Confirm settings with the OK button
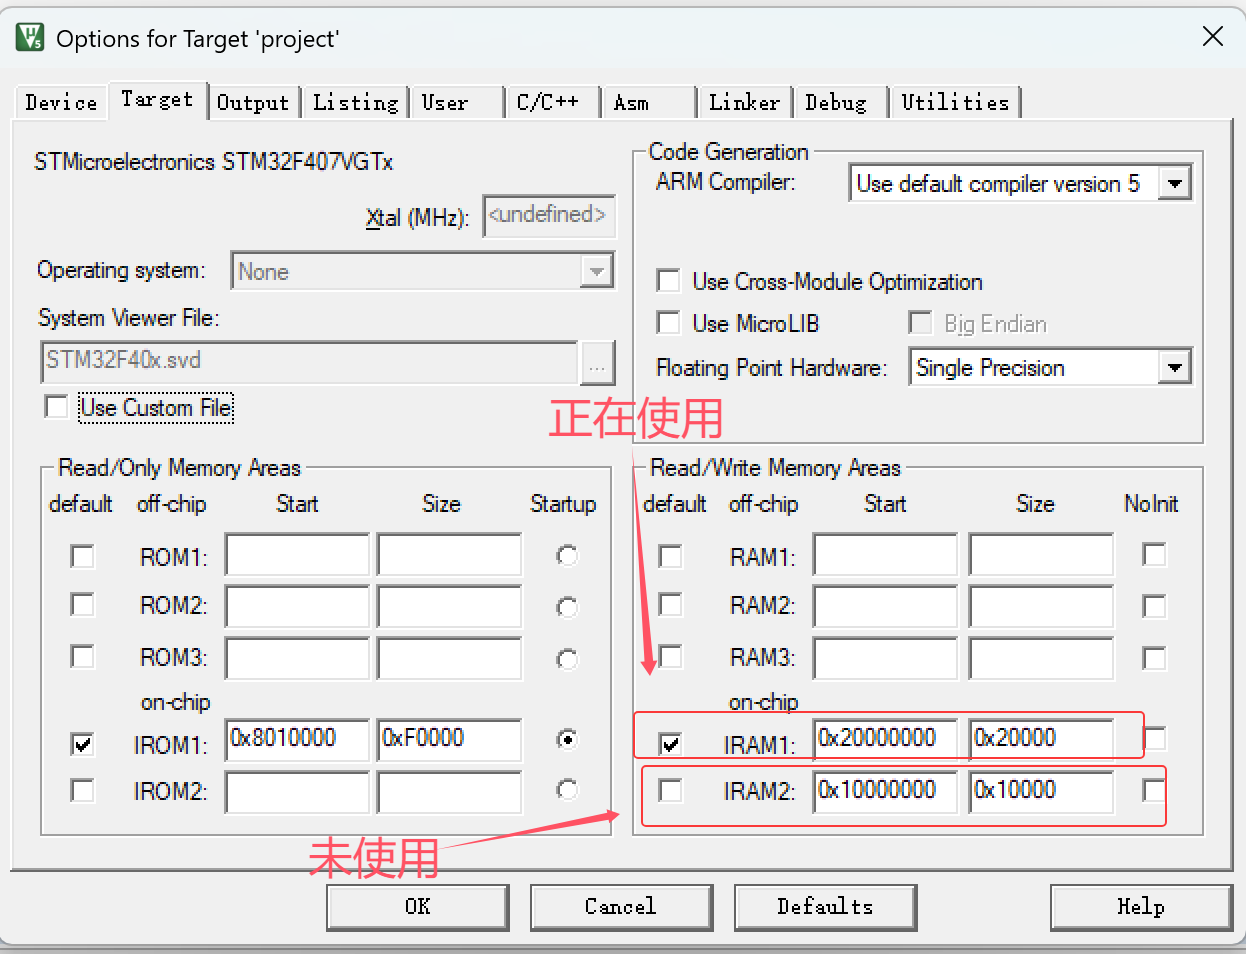This screenshot has height=954, width=1246. tap(417, 907)
